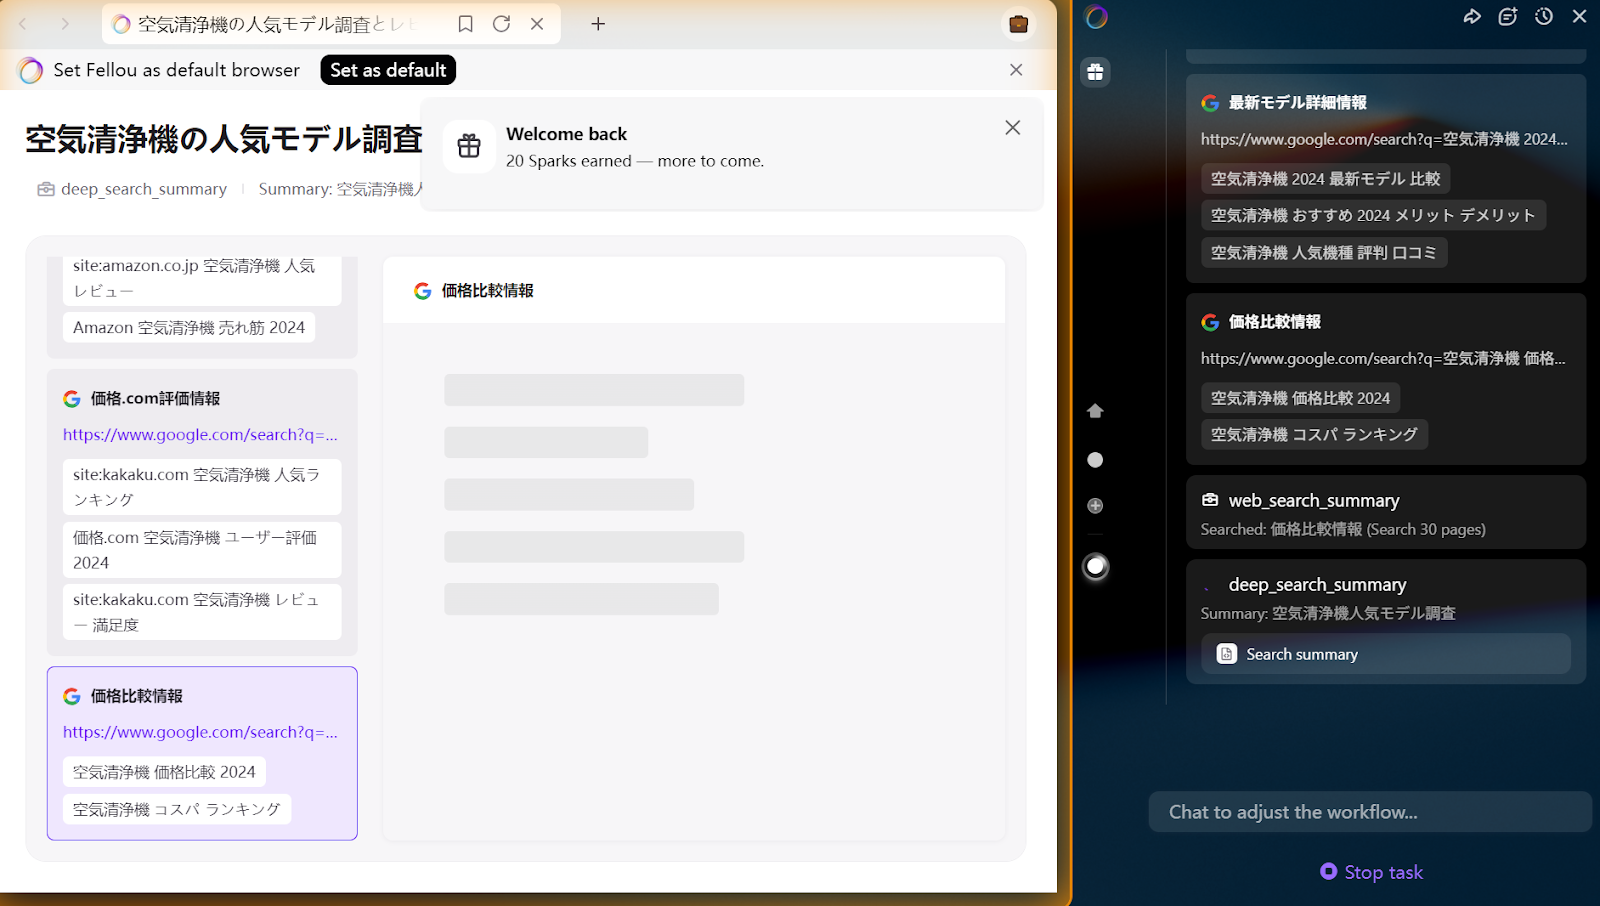Bookmark the current page in tab bar
Screen dimensions: 1600x906
click(465, 24)
